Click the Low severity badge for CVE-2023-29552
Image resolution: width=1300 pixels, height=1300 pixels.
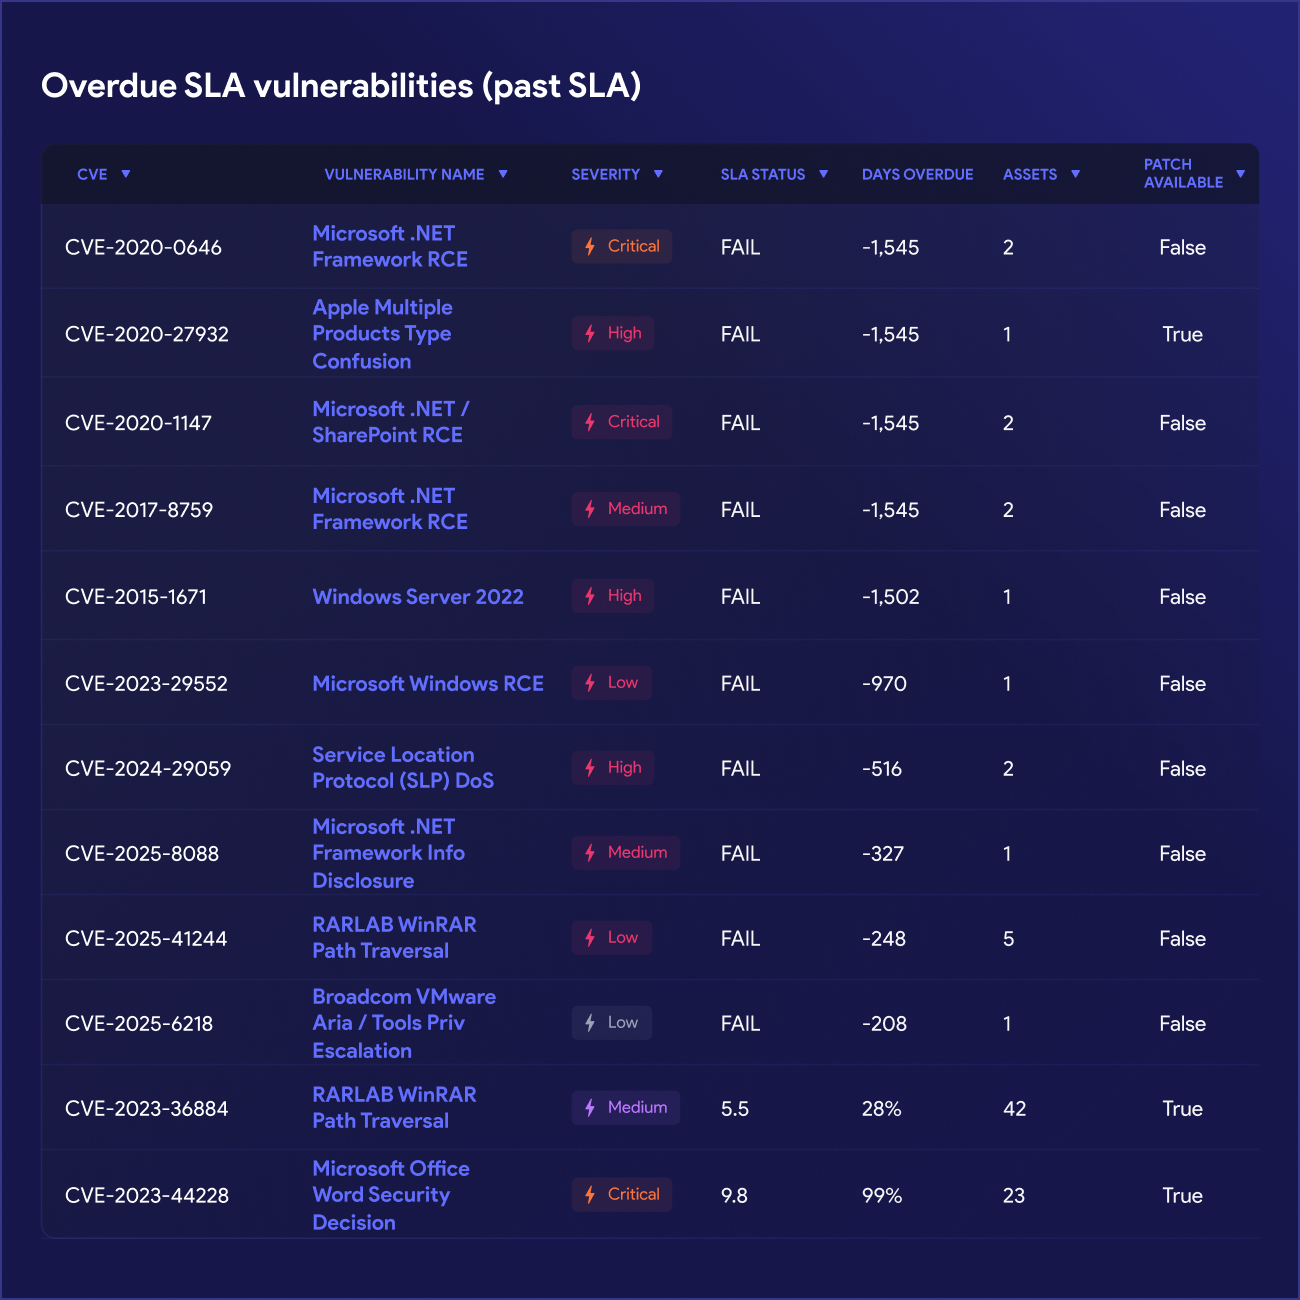[x=611, y=683]
